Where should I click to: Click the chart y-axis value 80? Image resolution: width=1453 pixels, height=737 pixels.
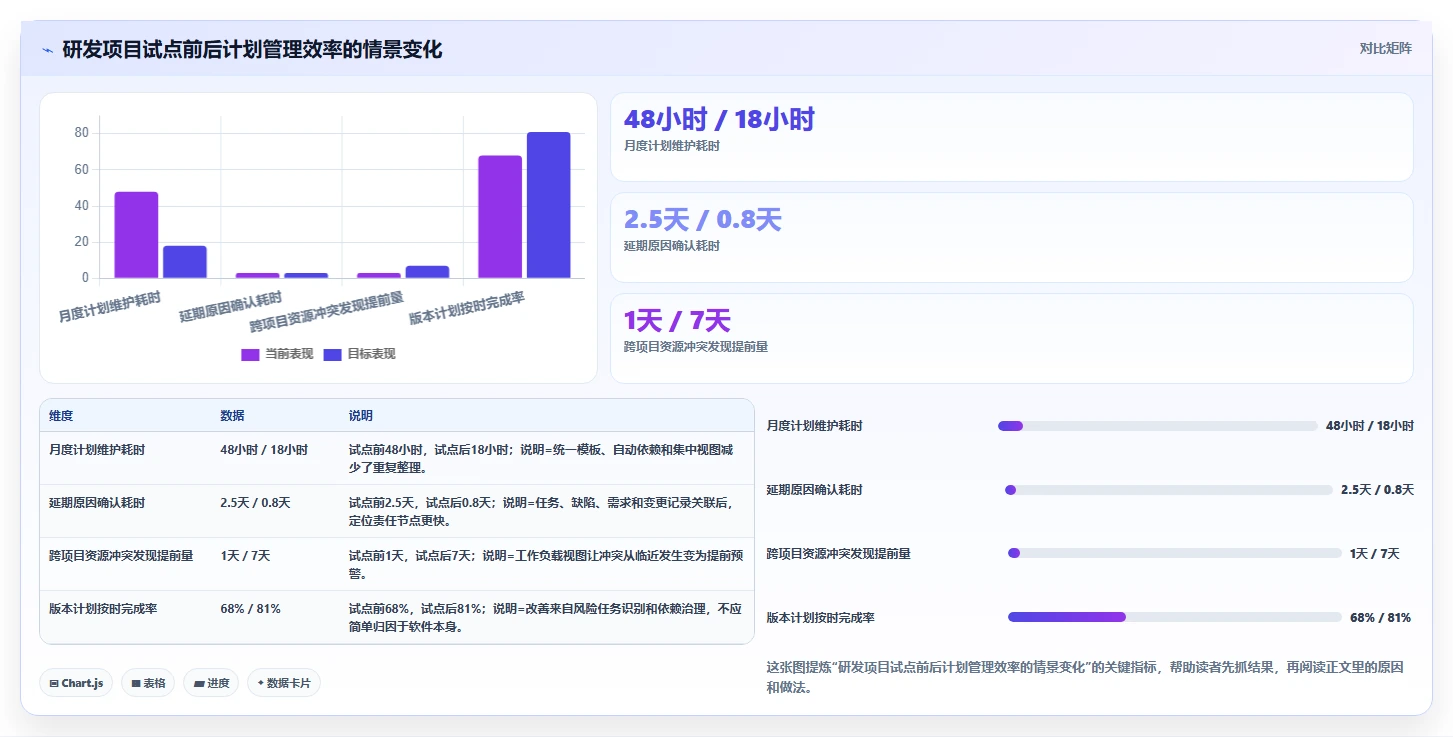[x=82, y=133]
